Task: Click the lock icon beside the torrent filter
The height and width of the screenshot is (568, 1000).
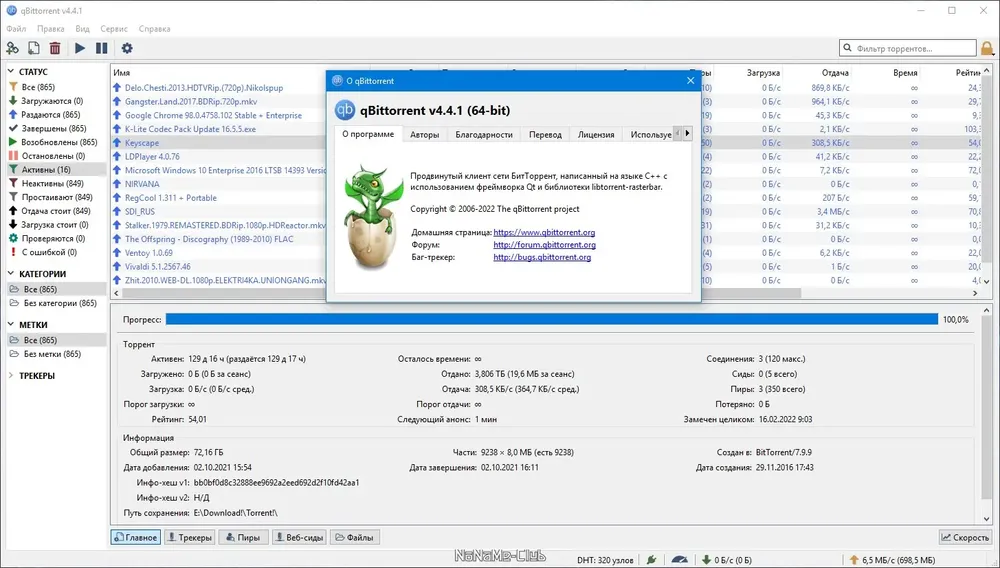Action: (987, 48)
